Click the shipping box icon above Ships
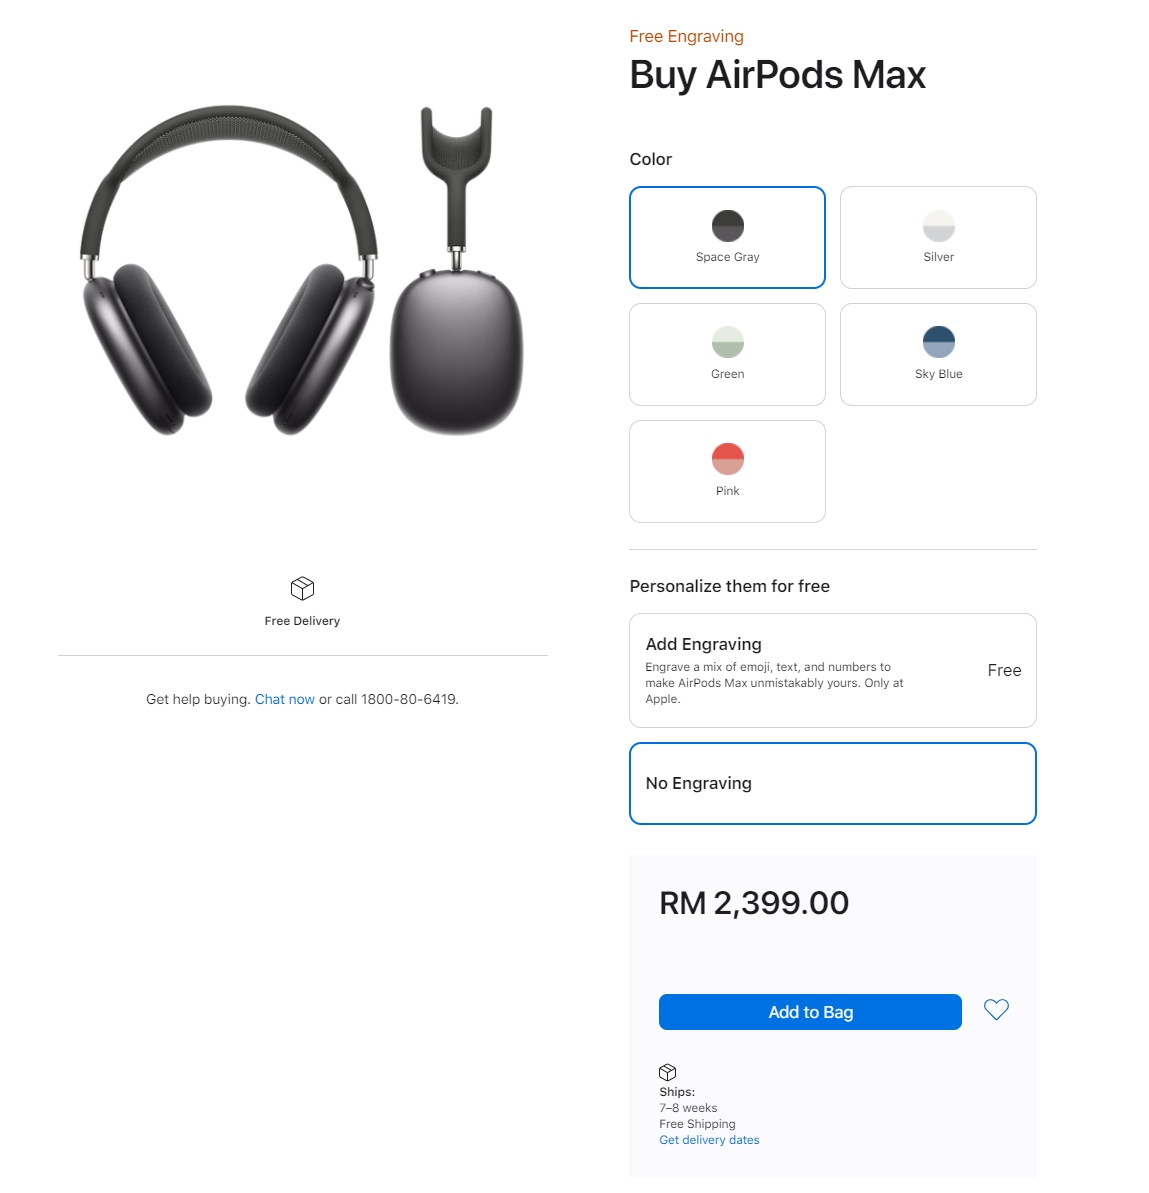1149x1193 pixels. pos(667,1072)
